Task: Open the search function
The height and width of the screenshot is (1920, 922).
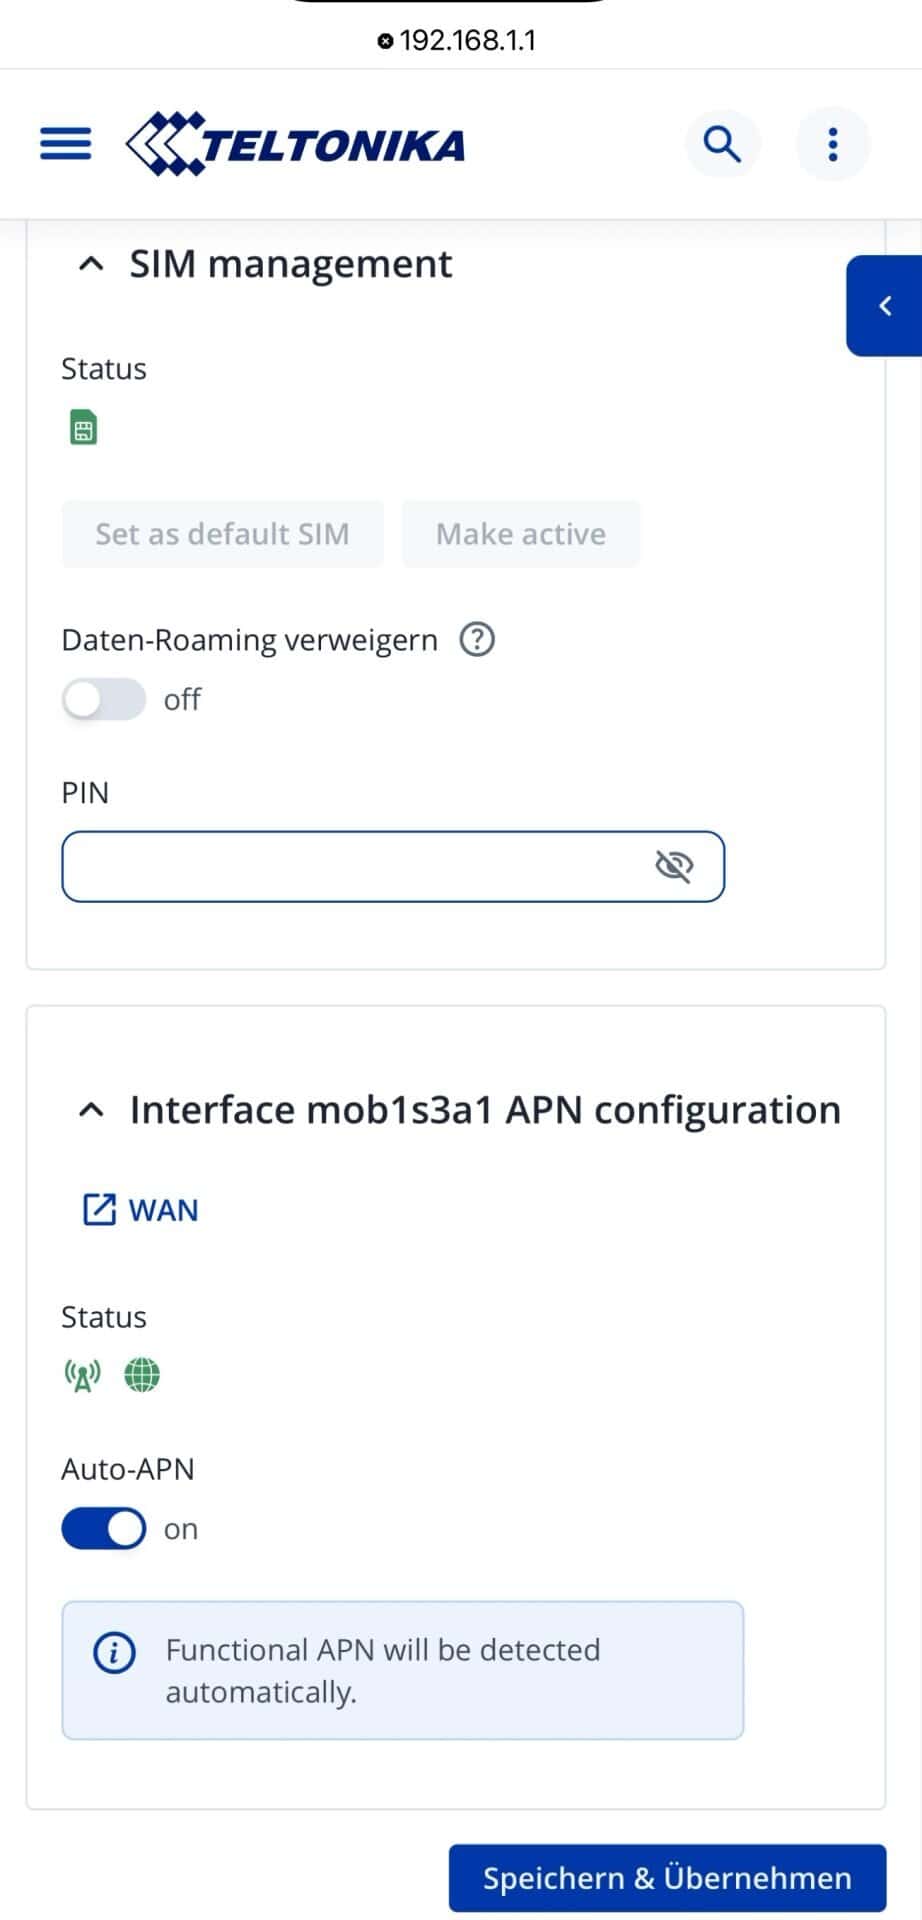Action: (x=721, y=143)
